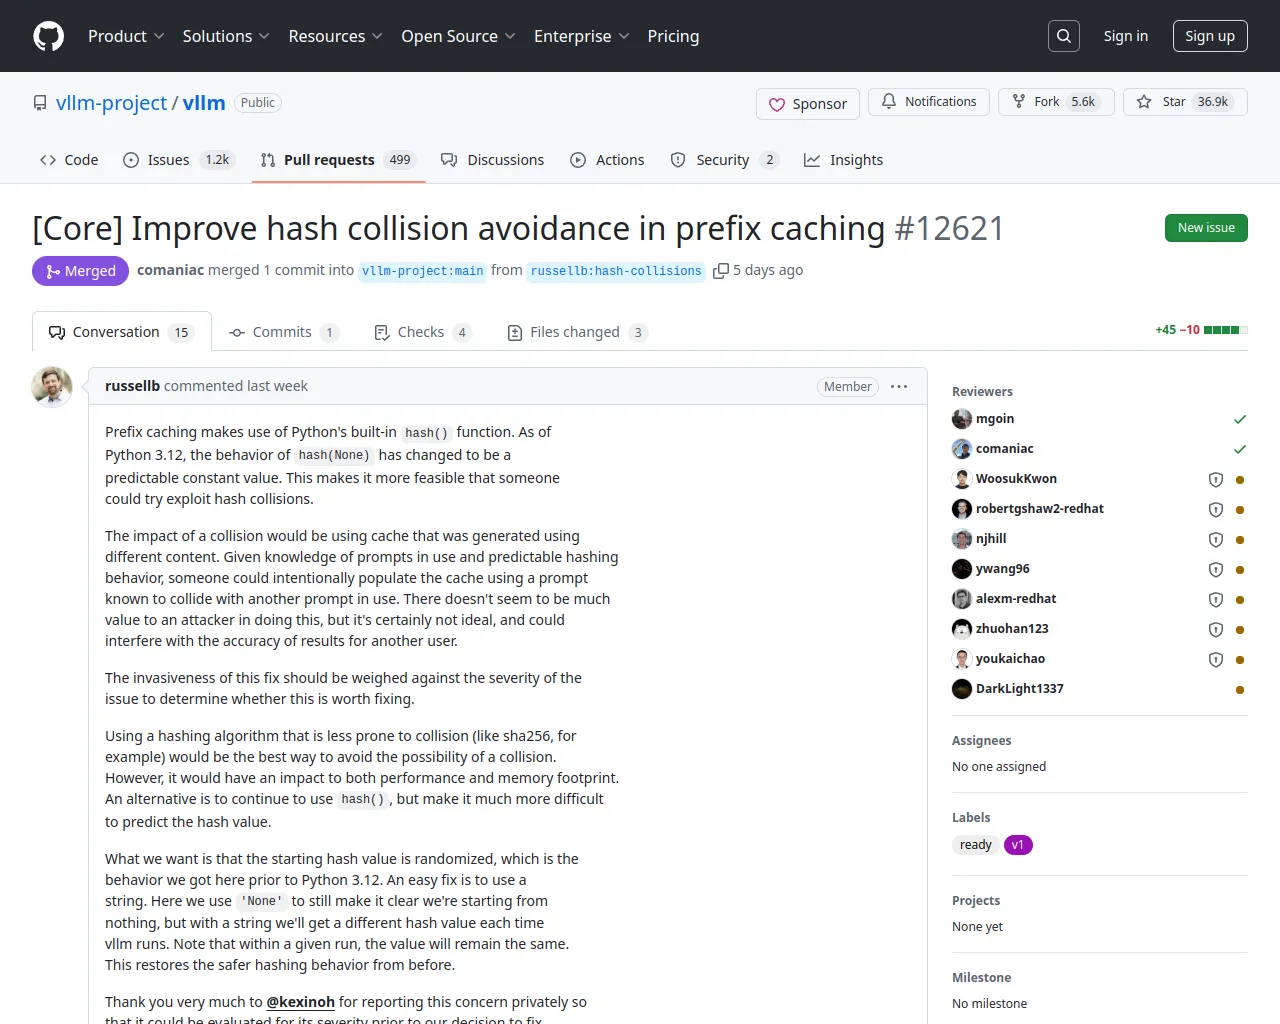Click the search magnifier icon

[1064, 36]
